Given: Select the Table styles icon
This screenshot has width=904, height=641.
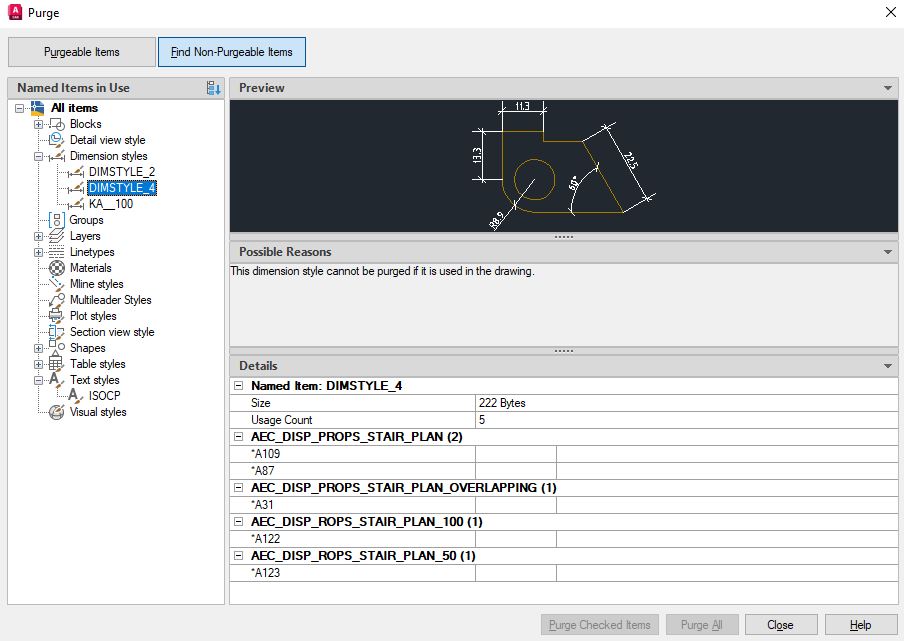Looking at the screenshot, I should click(55, 364).
